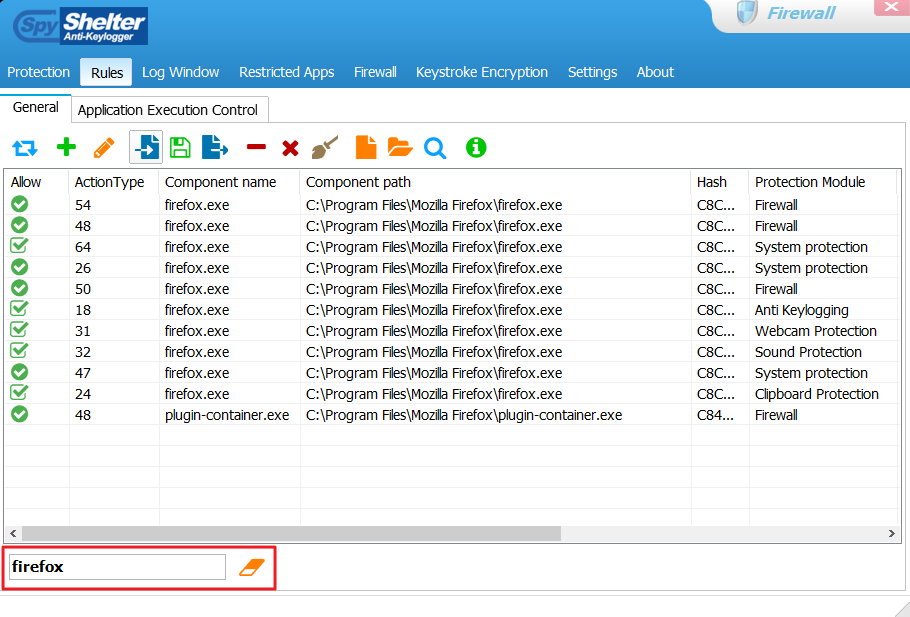Switch to Log Window tab
Viewport: 910px width, 617px height.
pos(180,72)
